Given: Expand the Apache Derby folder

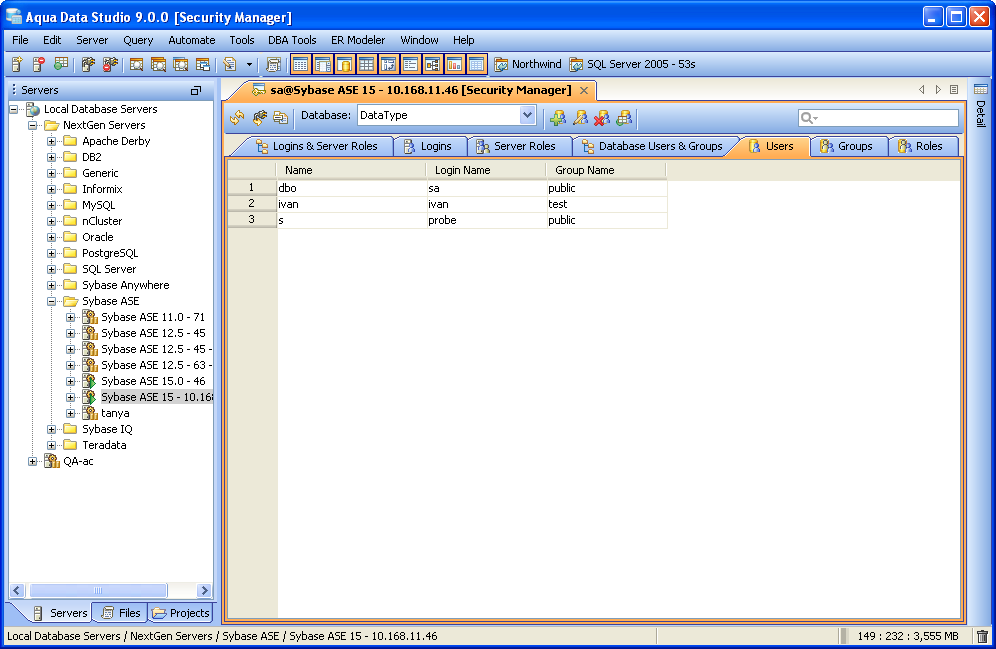Looking at the screenshot, I should [x=51, y=141].
